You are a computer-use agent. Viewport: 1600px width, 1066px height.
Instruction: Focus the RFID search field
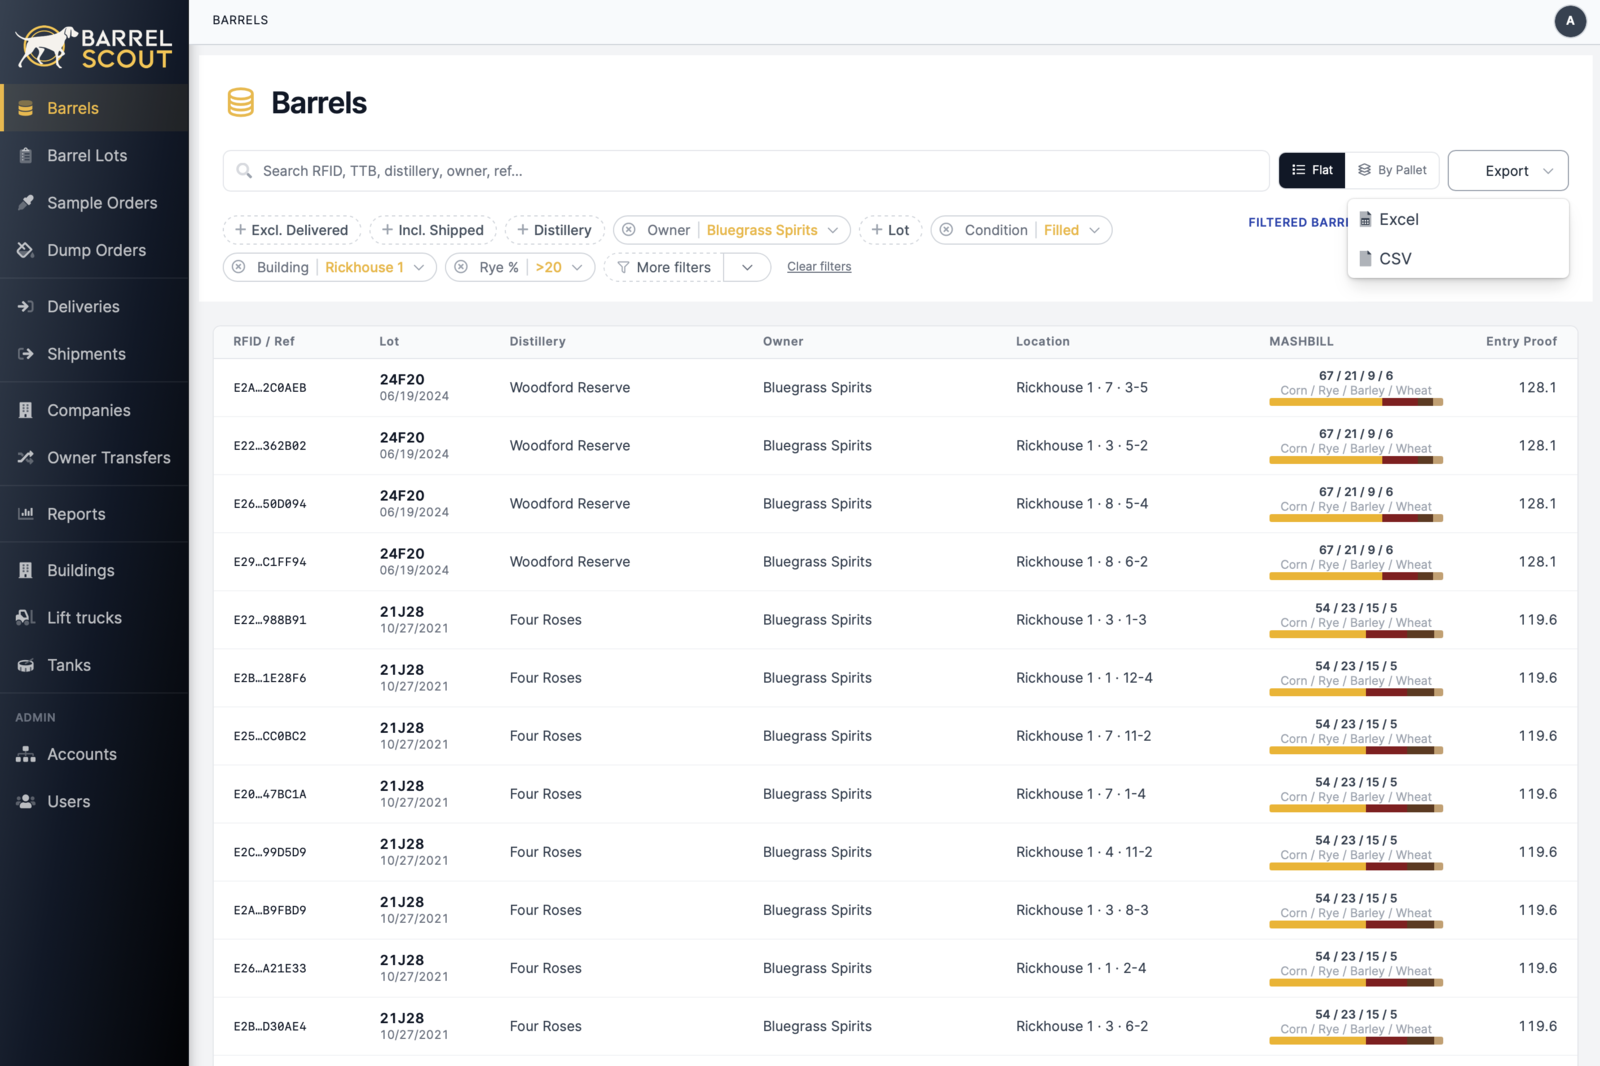tap(746, 171)
